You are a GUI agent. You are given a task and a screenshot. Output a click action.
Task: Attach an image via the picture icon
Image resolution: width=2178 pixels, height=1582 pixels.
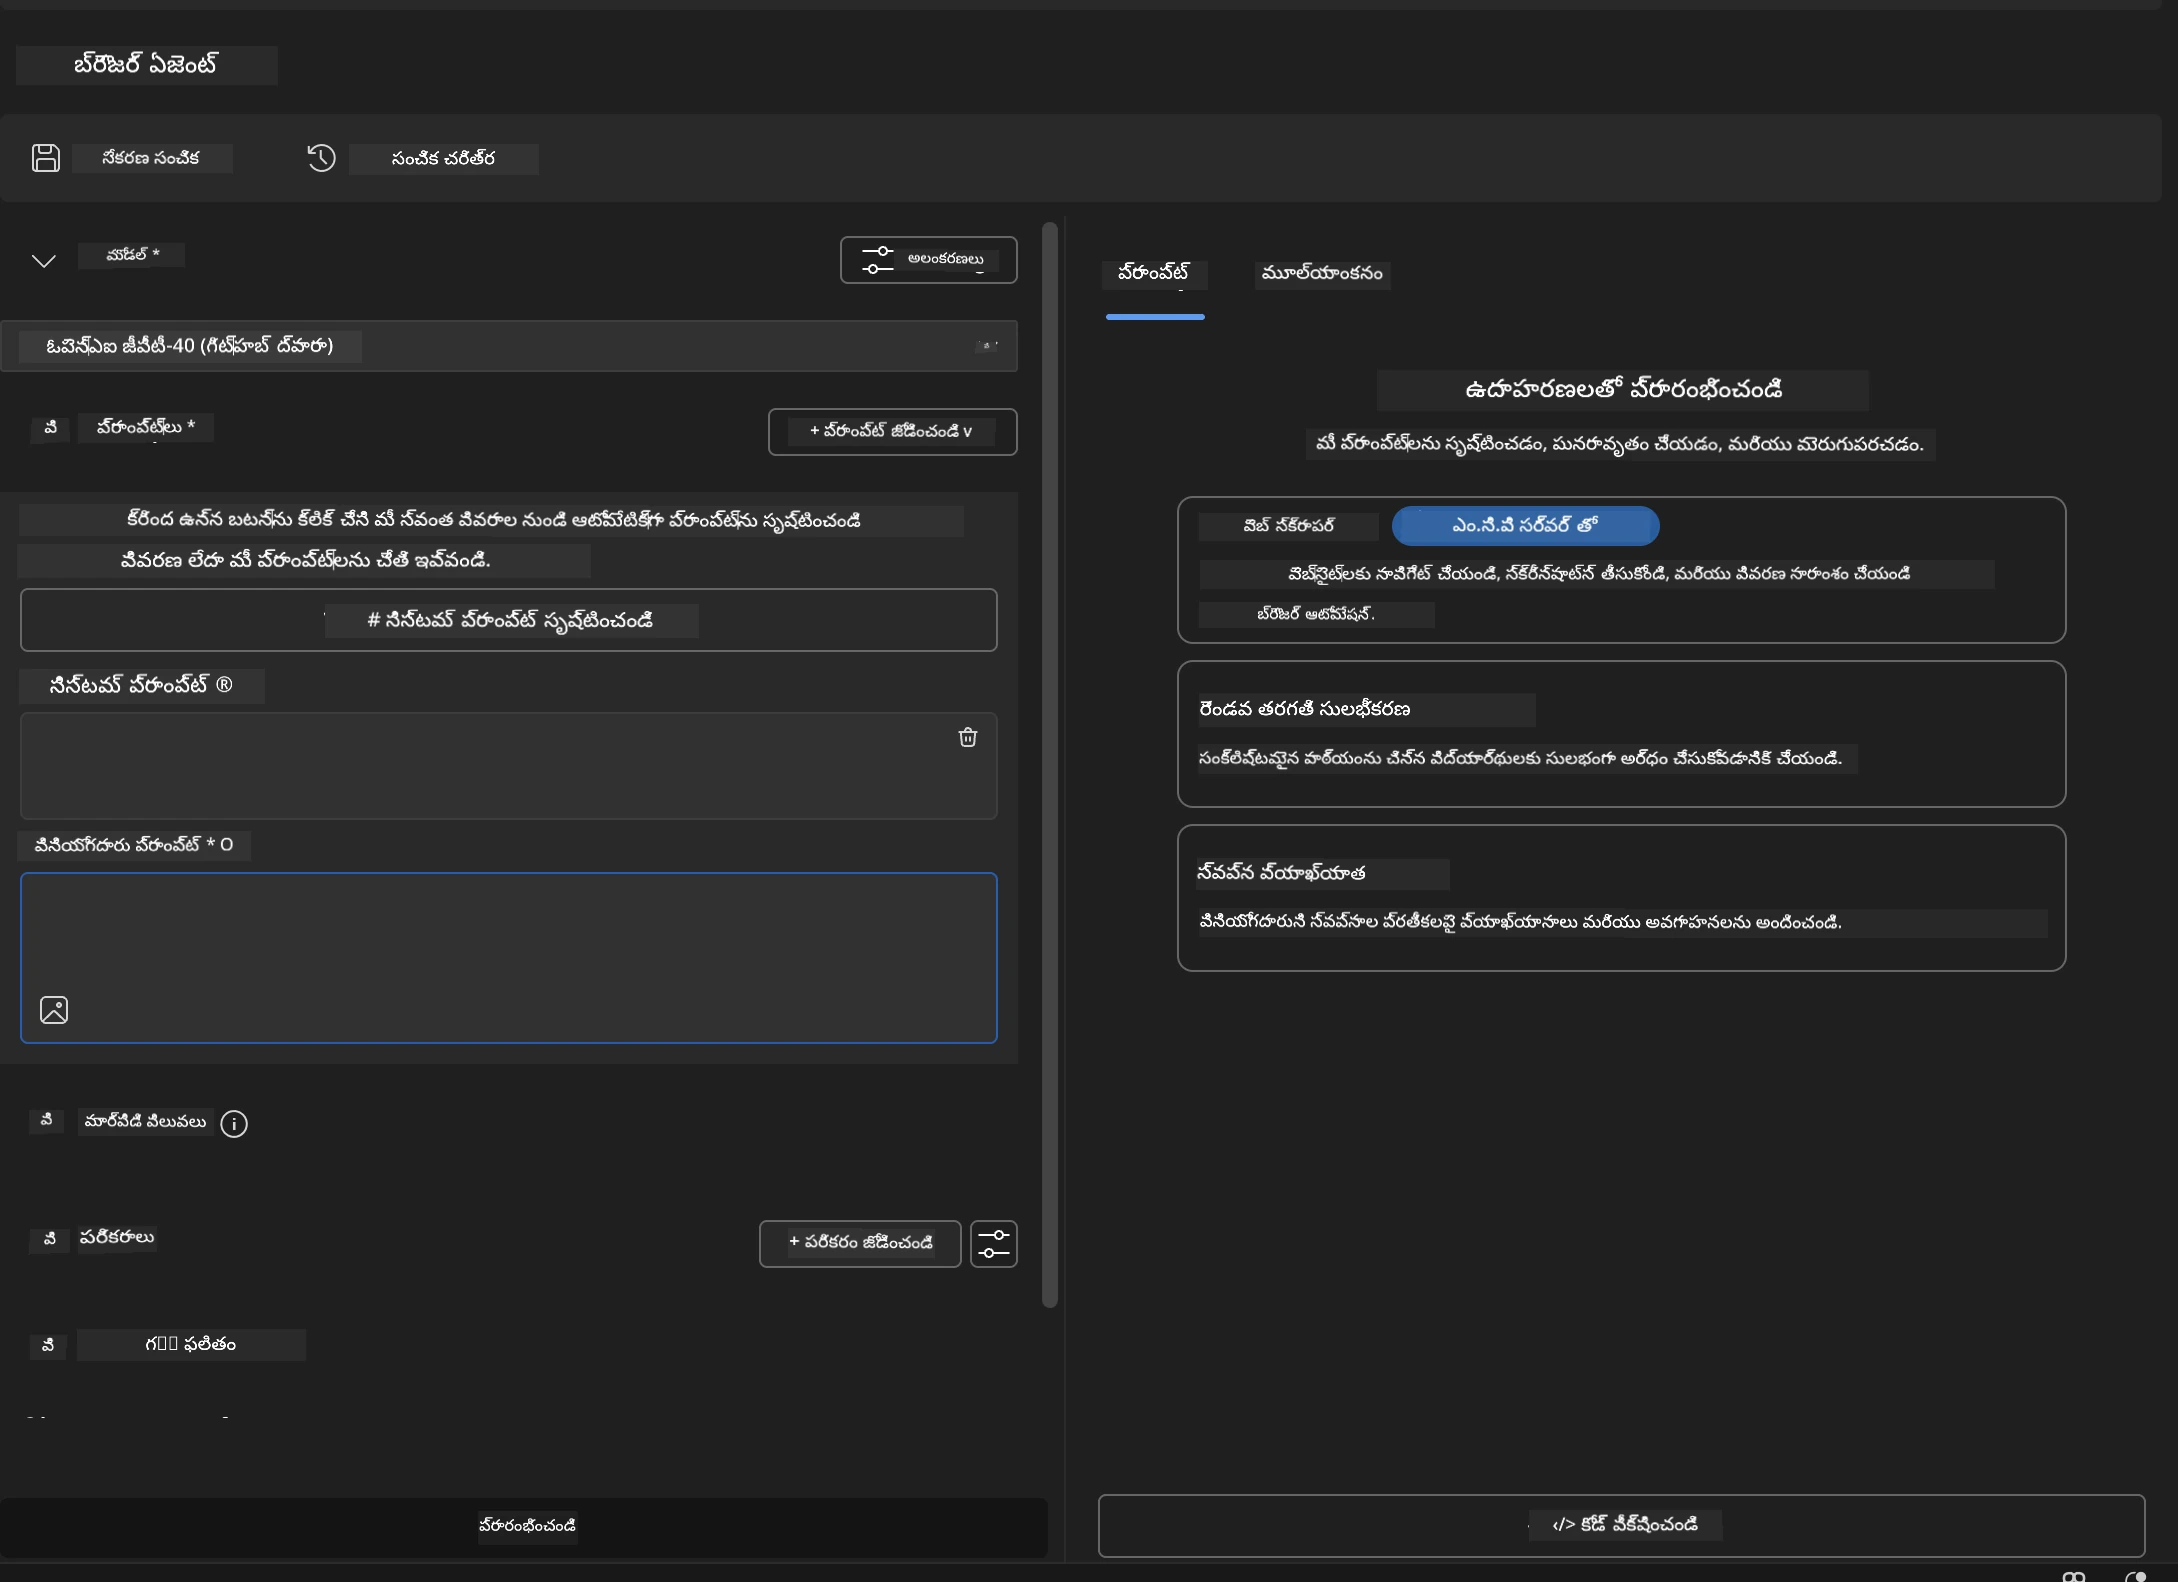(x=54, y=1009)
